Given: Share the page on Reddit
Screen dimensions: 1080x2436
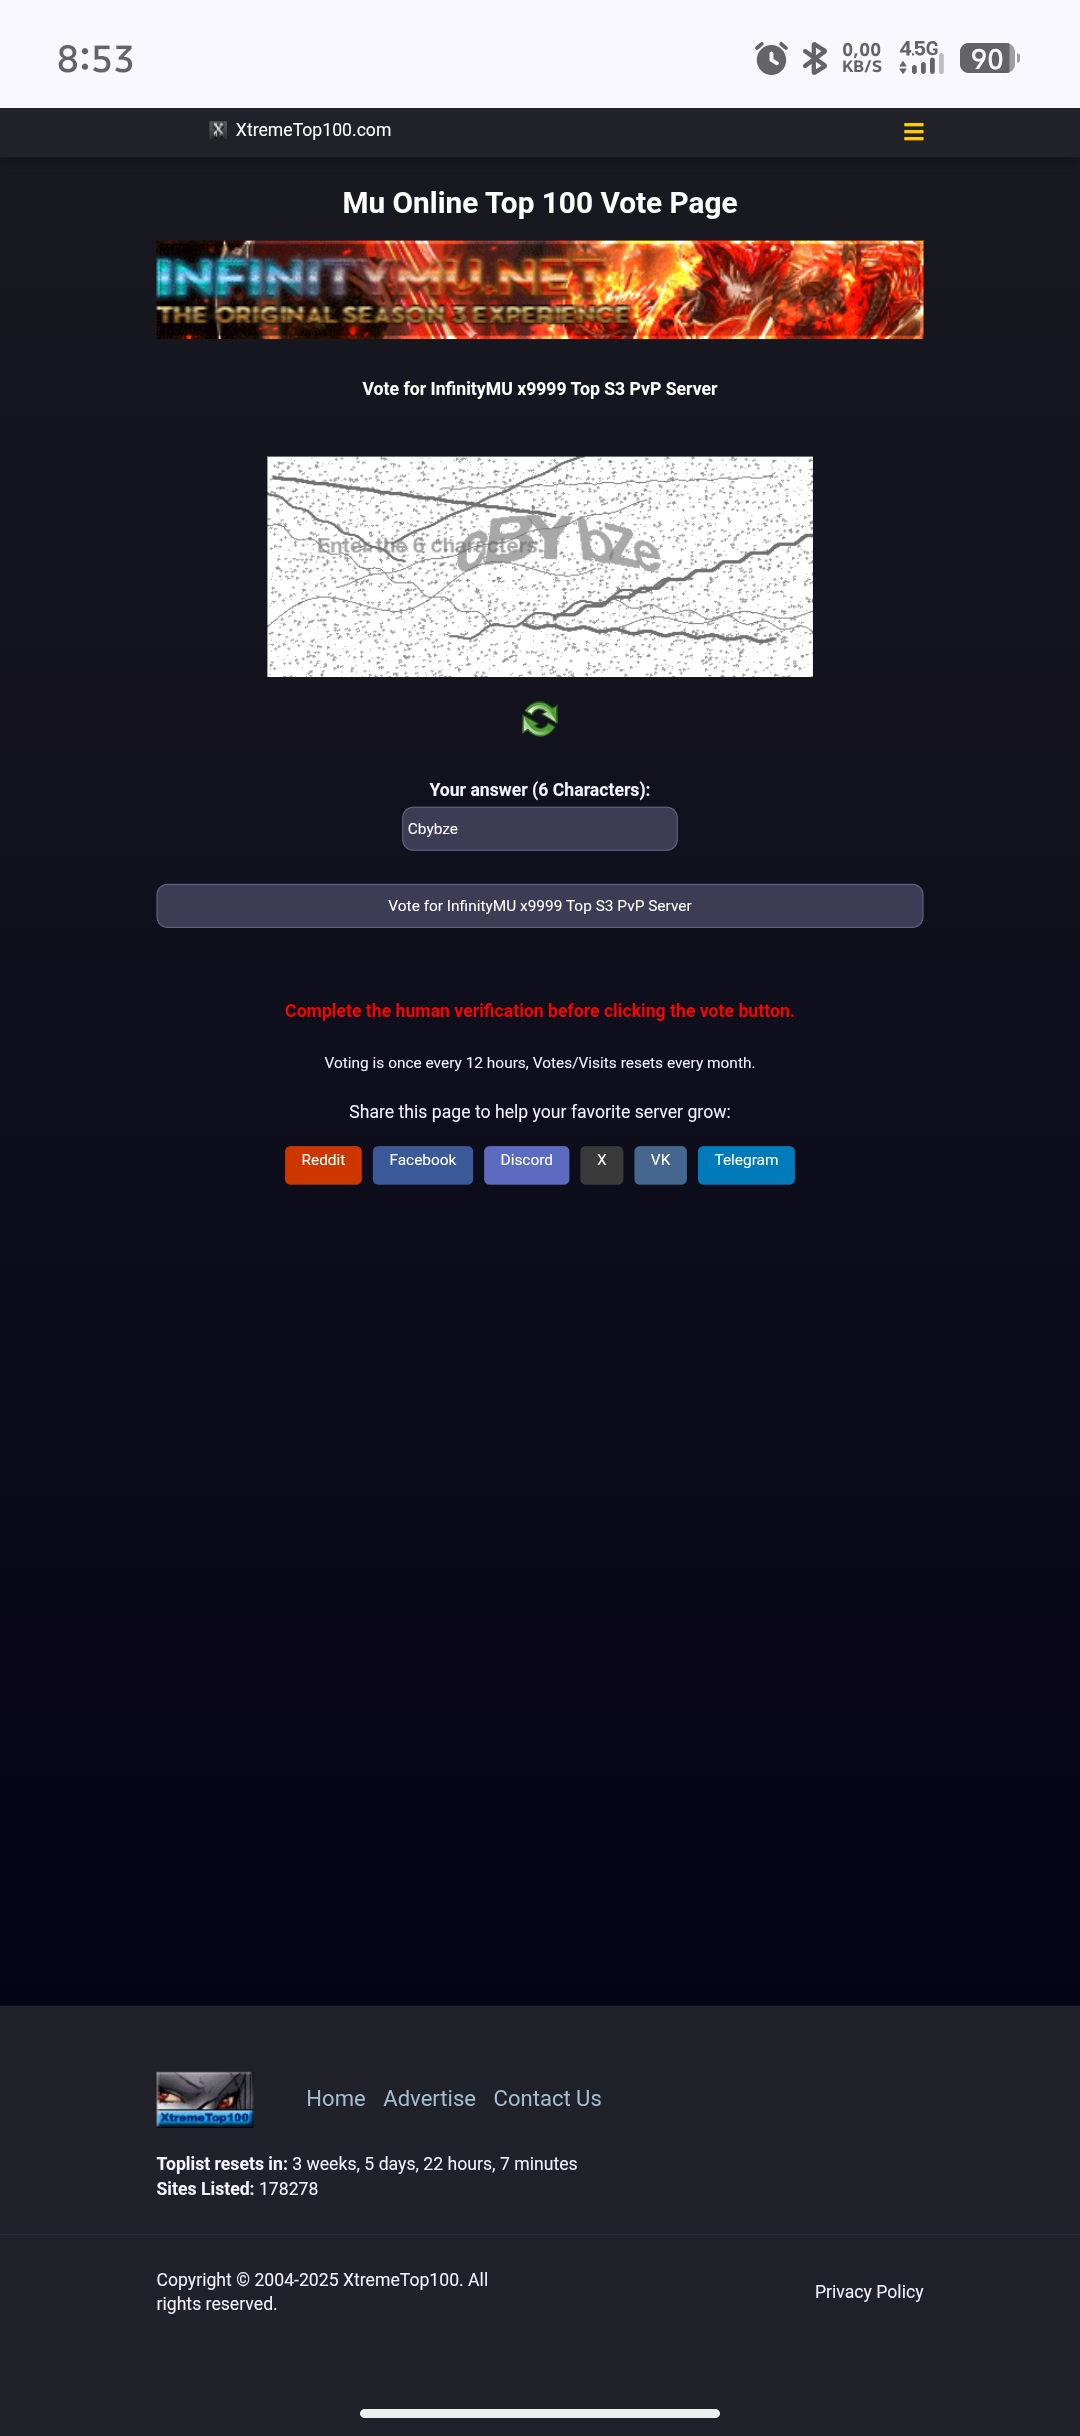Looking at the screenshot, I should pos(323,1165).
